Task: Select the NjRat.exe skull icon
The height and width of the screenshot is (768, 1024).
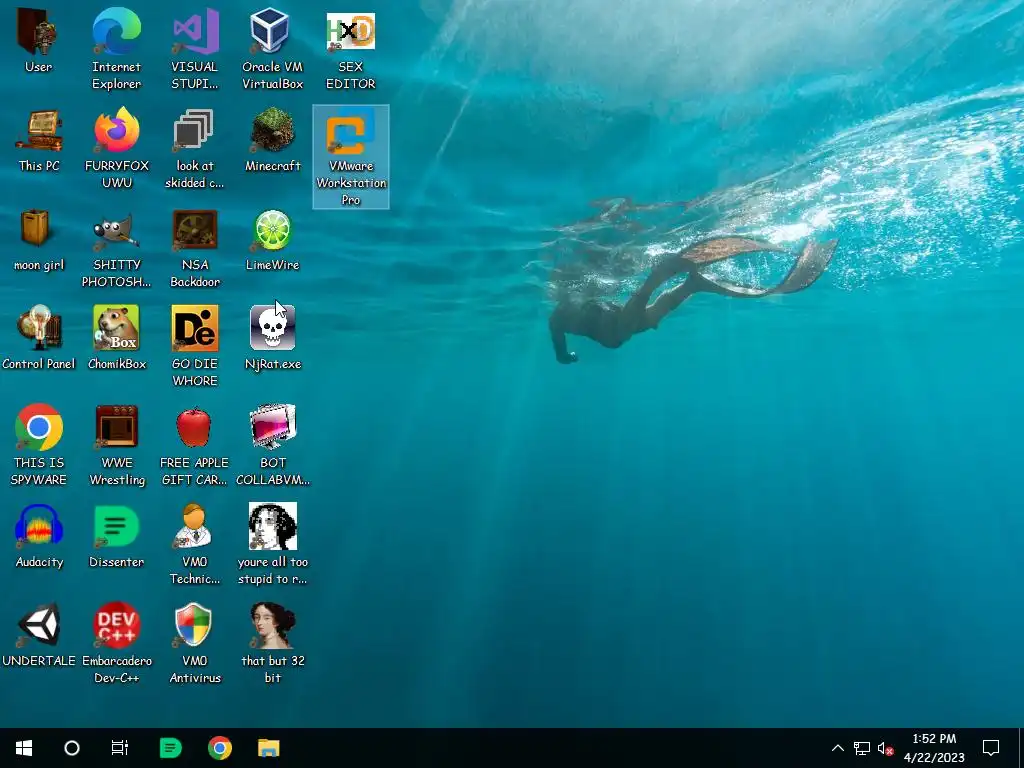Action: point(272,328)
